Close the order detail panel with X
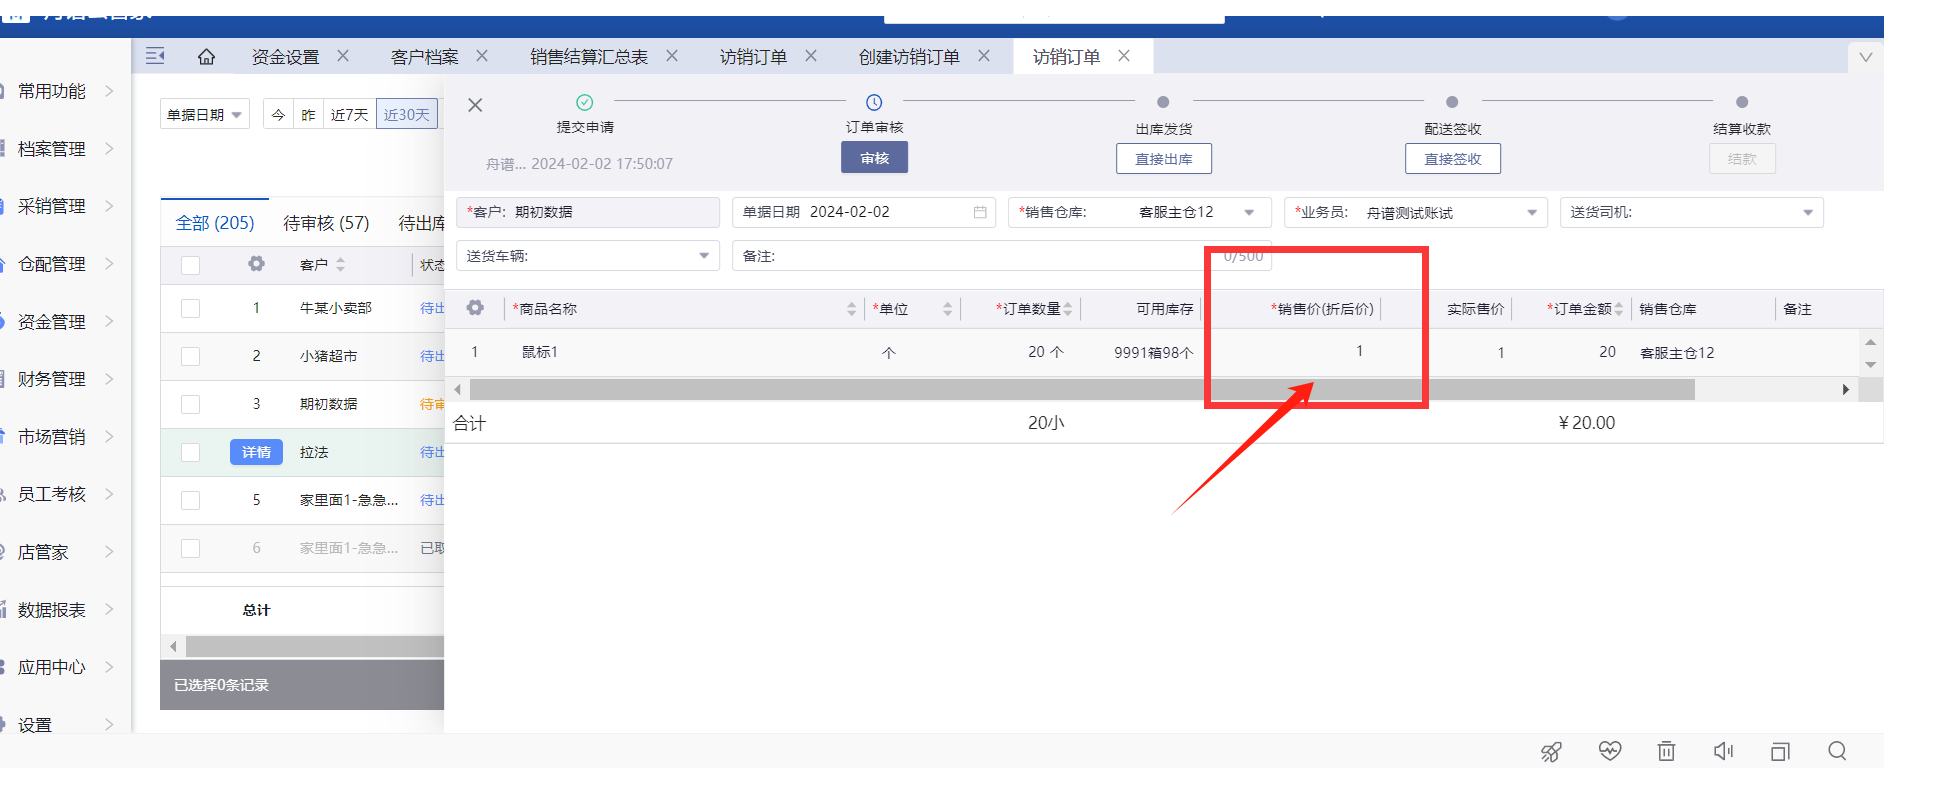Viewport: 1949px width, 805px height. point(475,105)
